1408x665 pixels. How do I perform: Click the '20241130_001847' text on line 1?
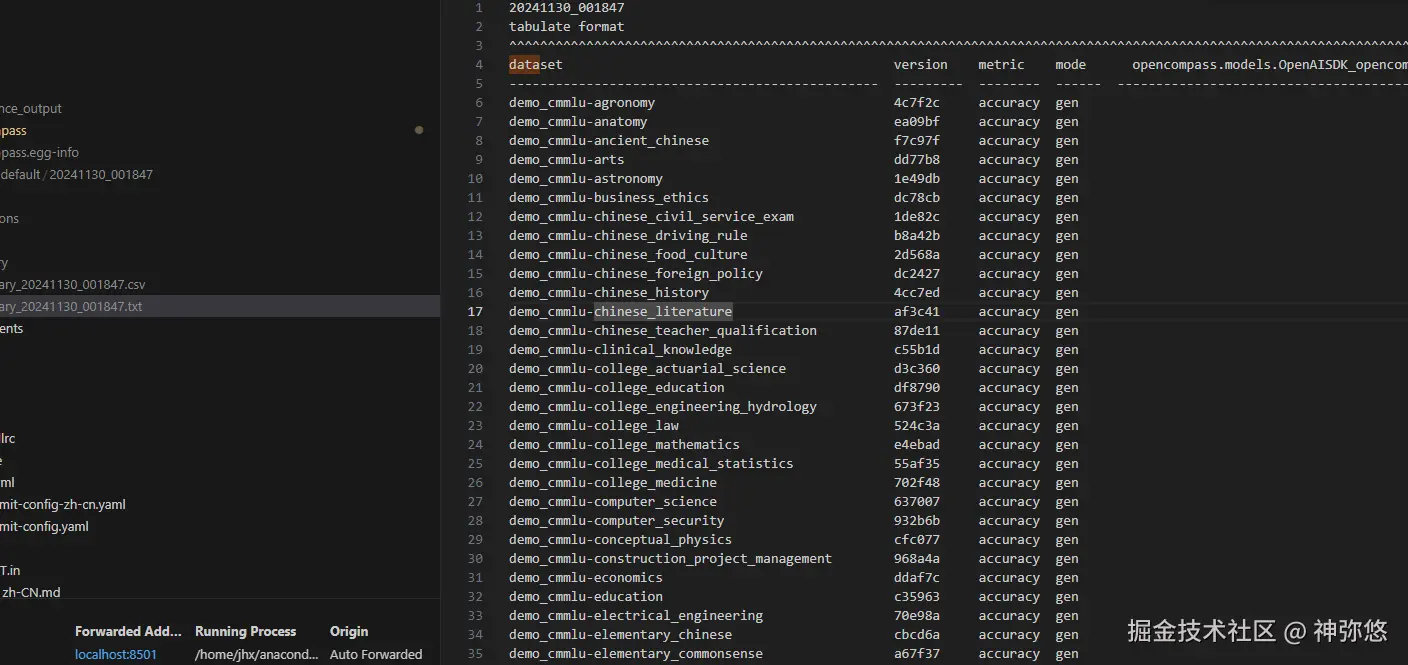[567, 7]
